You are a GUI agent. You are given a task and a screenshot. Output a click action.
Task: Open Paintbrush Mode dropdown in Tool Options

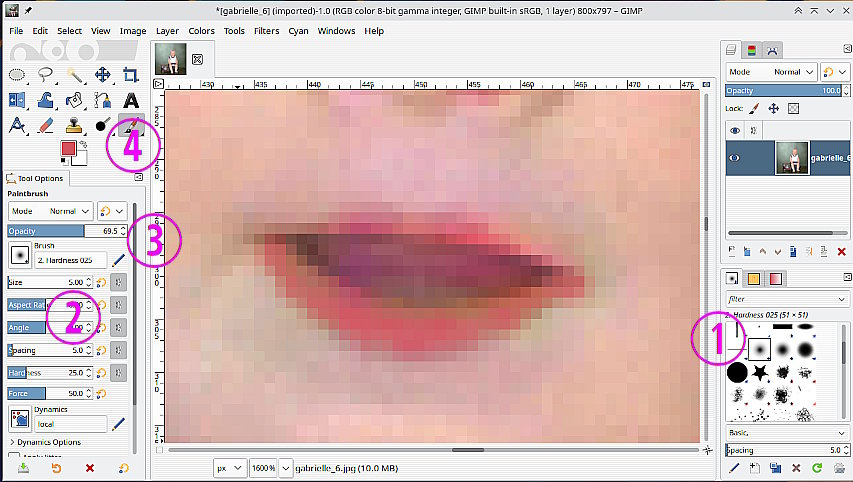pos(50,211)
